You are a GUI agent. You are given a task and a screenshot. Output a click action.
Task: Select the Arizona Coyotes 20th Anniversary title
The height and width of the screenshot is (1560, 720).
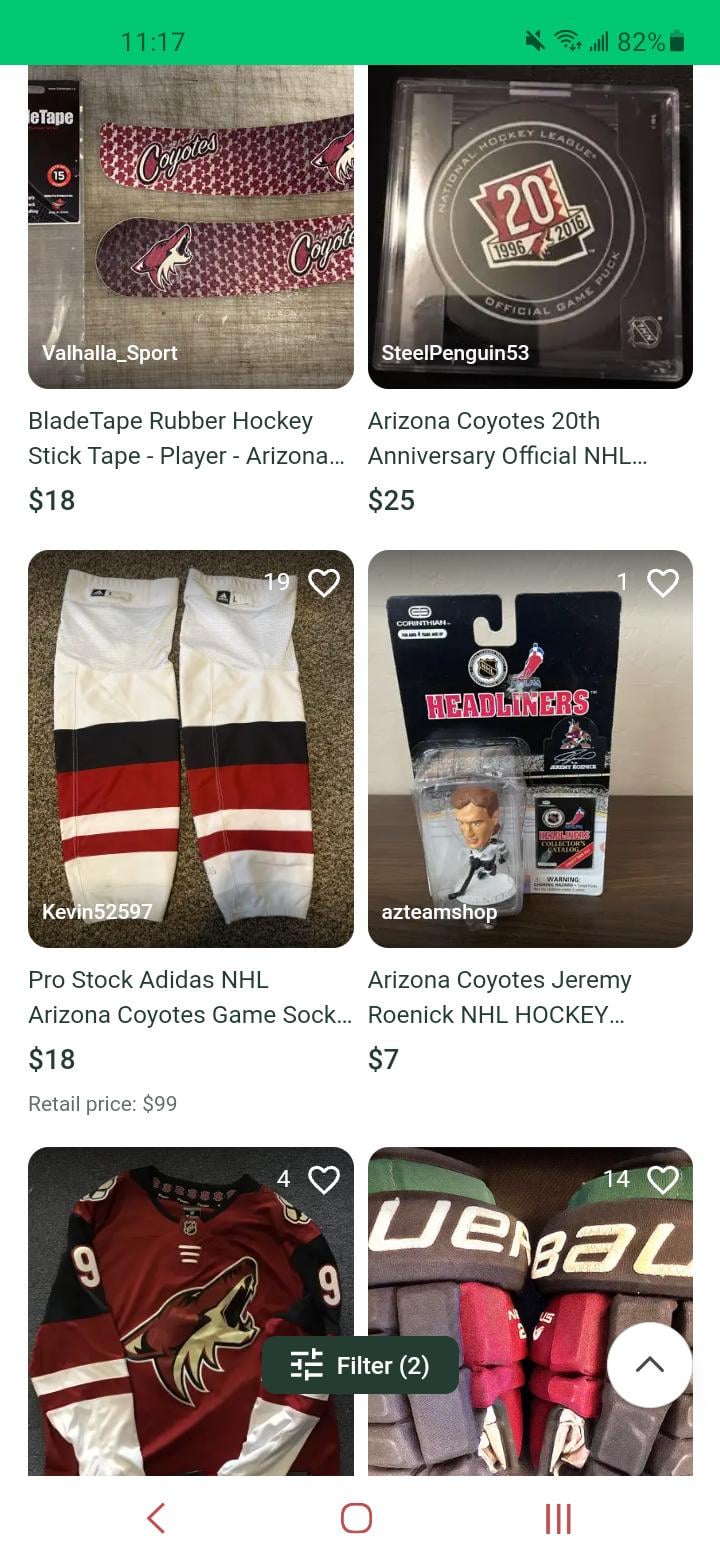pyautogui.click(x=507, y=438)
